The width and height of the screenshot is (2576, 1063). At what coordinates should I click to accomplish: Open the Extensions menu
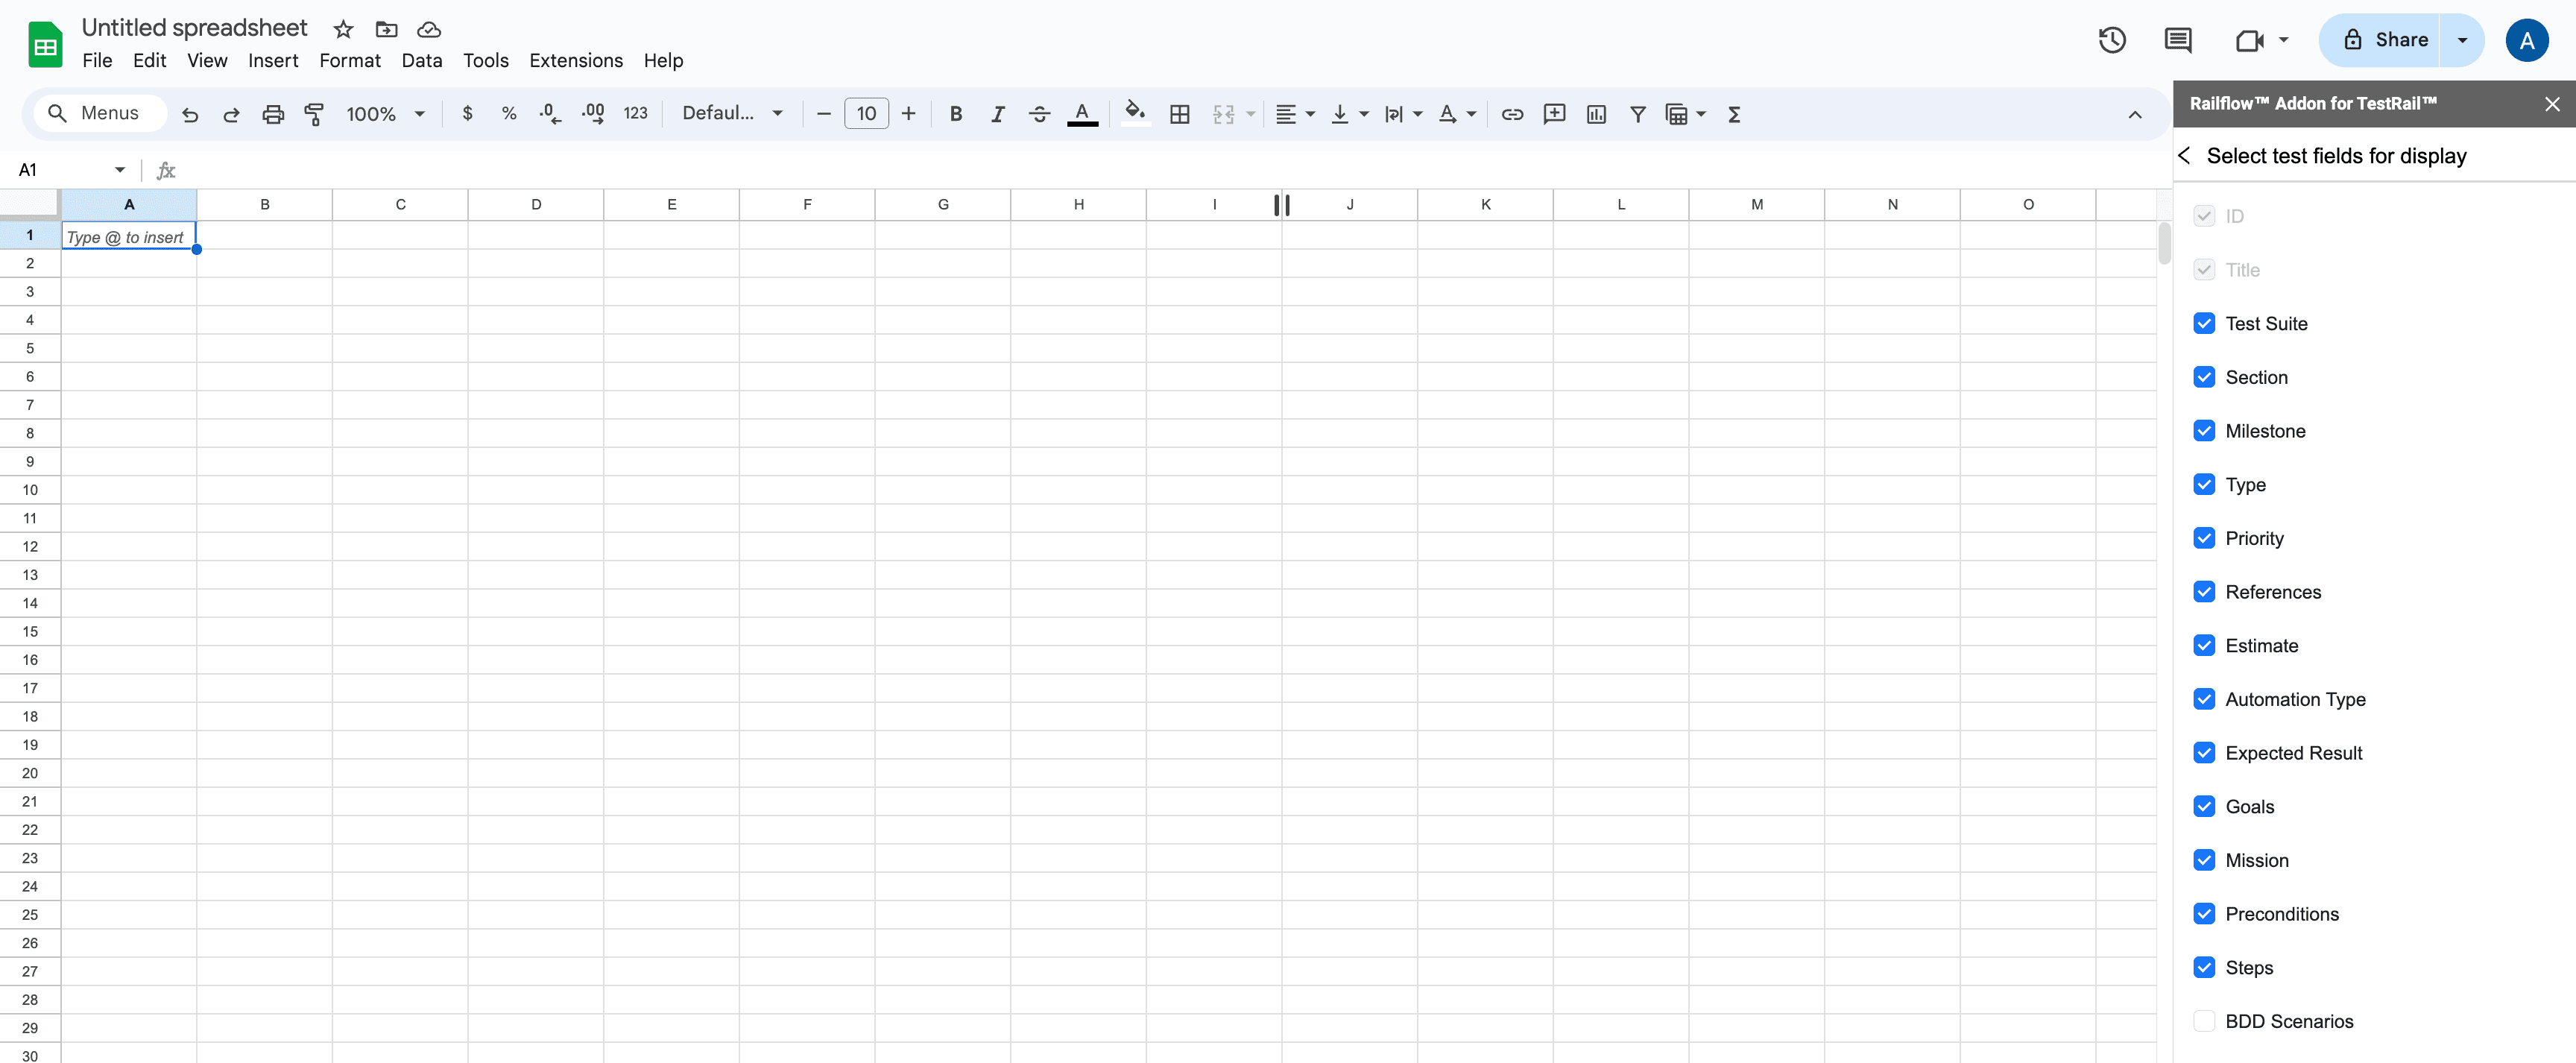(576, 61)
